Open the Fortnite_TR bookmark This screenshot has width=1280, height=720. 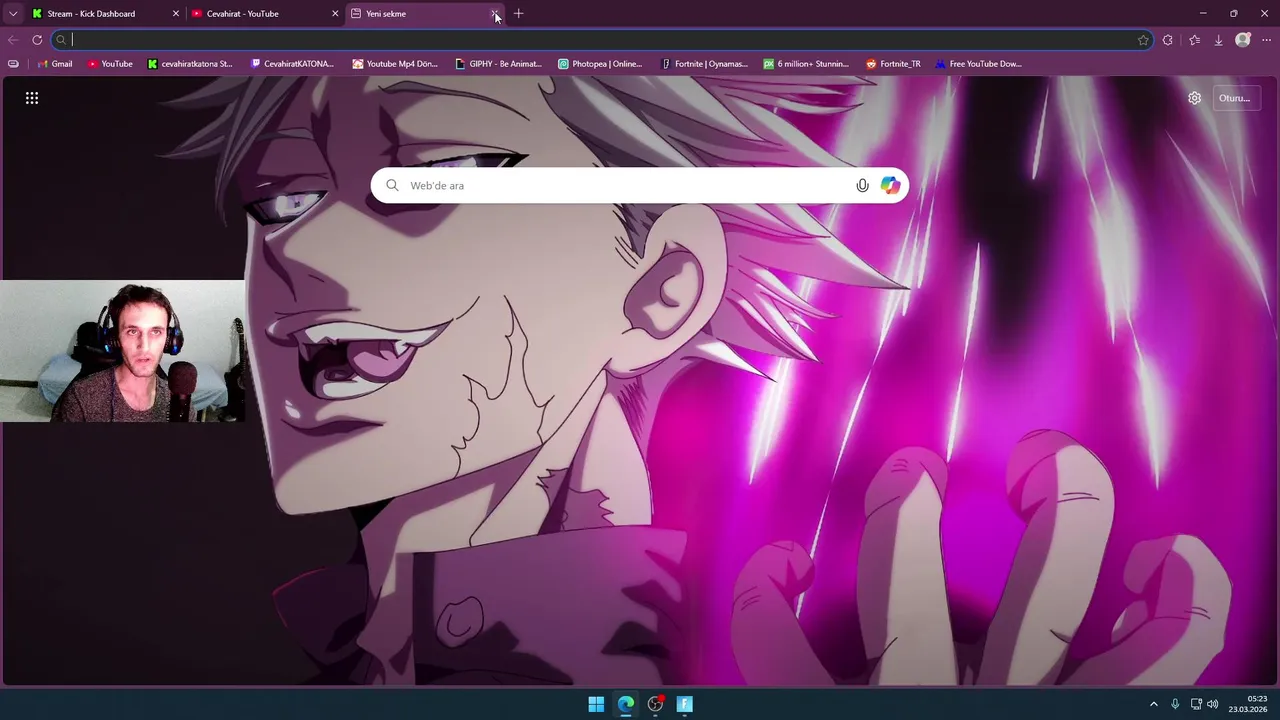(x=893, y=64)
